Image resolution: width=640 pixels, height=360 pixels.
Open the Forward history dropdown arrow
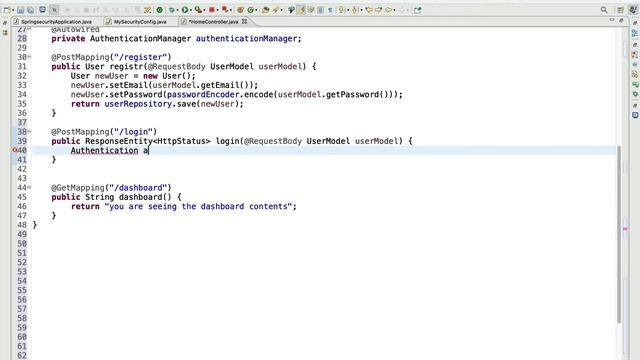coord(408,10)
